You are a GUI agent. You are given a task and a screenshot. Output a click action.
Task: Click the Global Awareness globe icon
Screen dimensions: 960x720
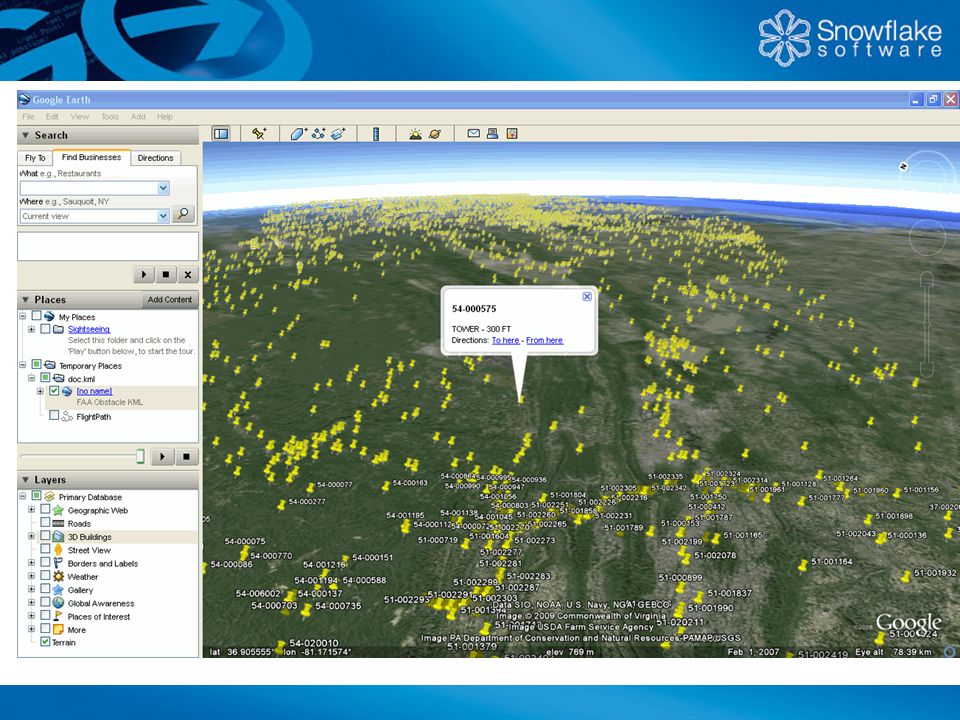click(x=58, y=603)
